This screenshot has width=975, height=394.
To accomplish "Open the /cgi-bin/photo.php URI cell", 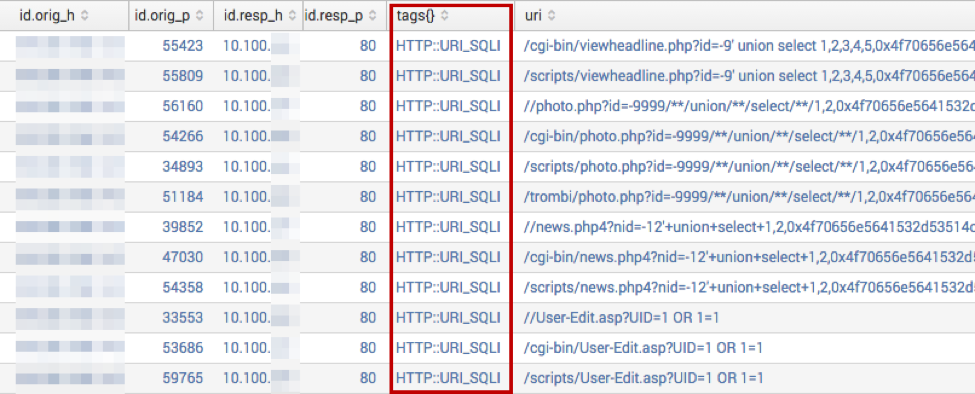I will pos(749,136).
